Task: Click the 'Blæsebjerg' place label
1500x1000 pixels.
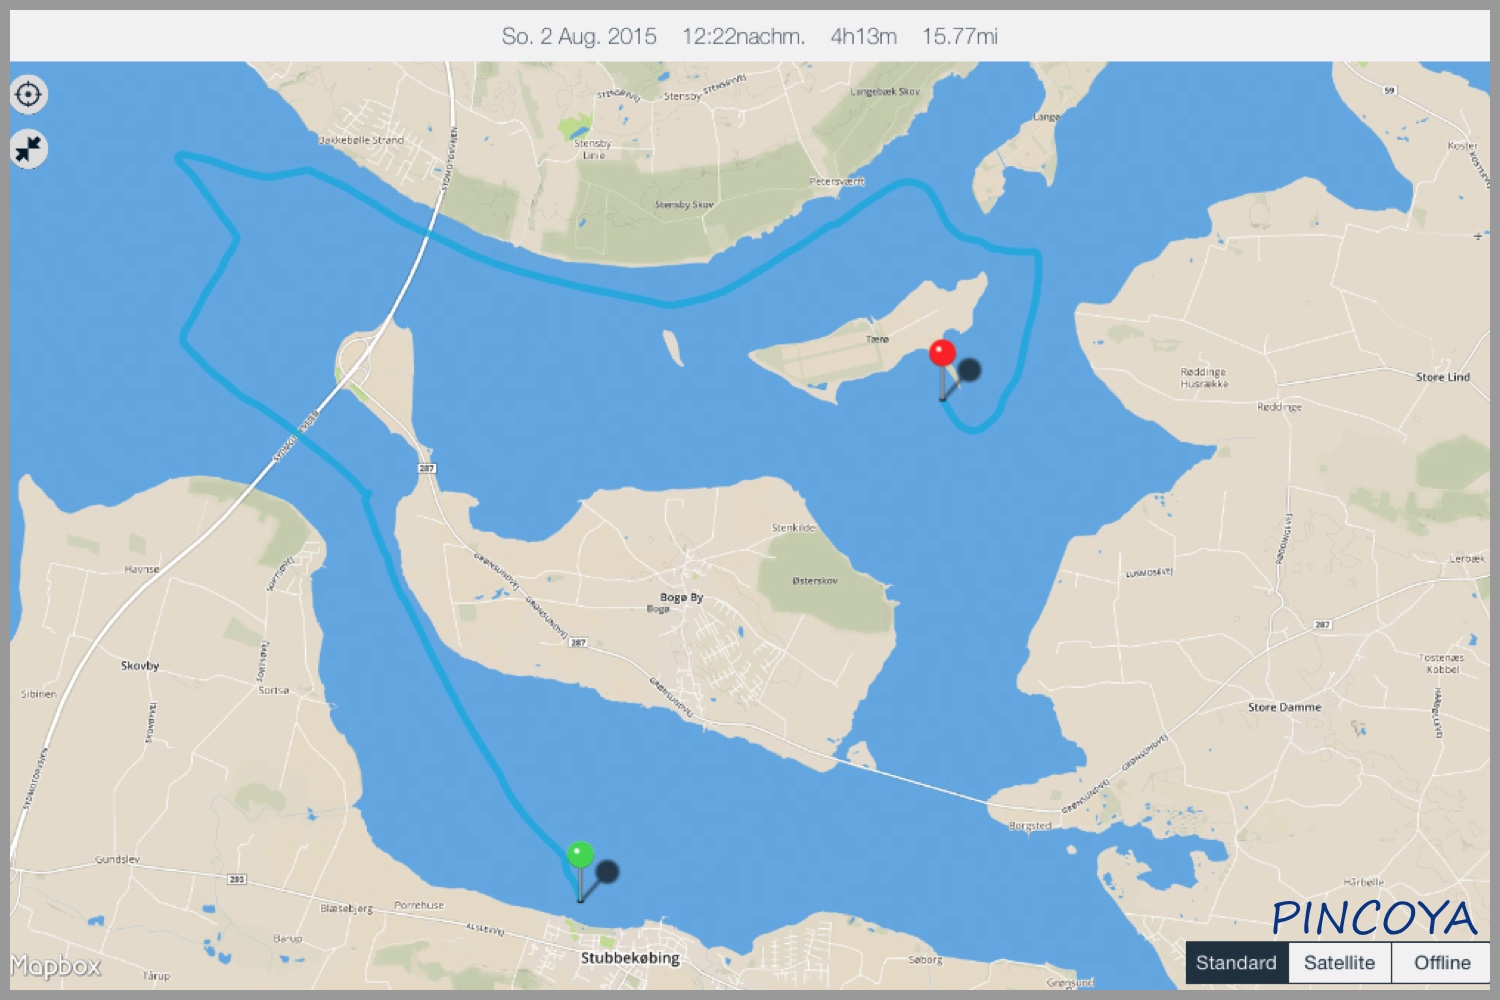Action: click(x=347, y=909)
